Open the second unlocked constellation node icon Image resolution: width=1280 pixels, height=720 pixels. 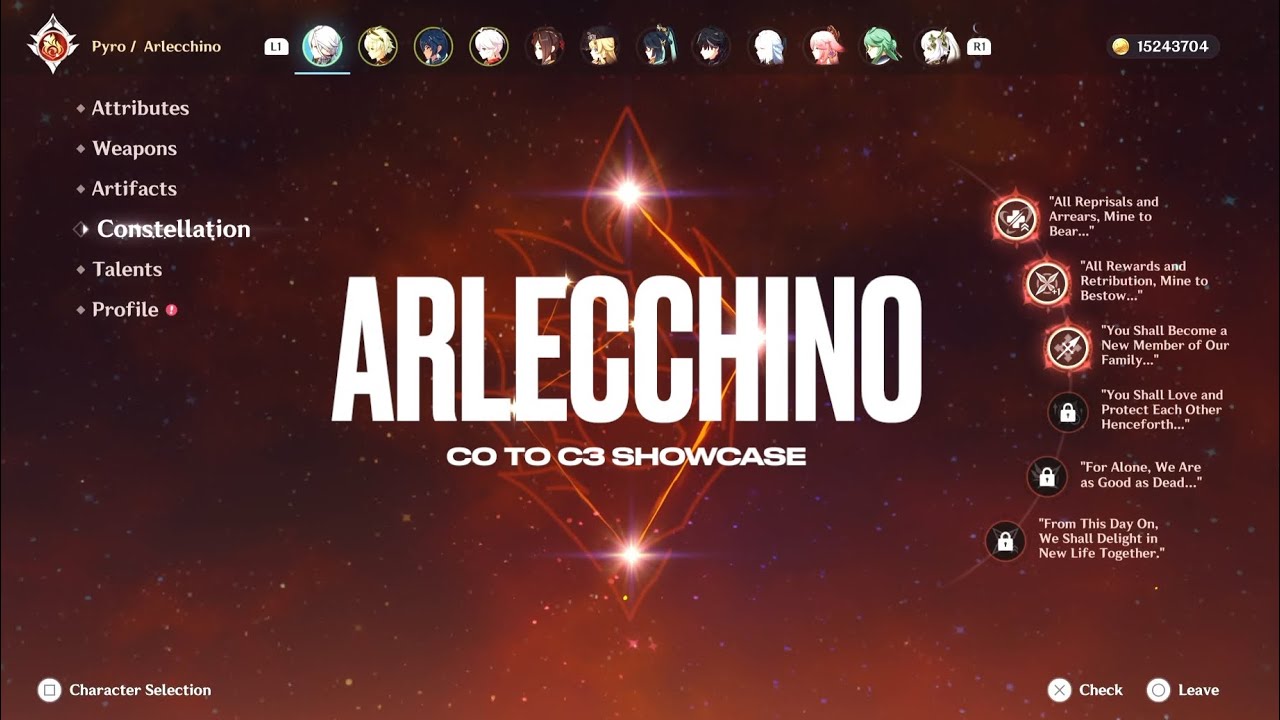click(1047, 283)
